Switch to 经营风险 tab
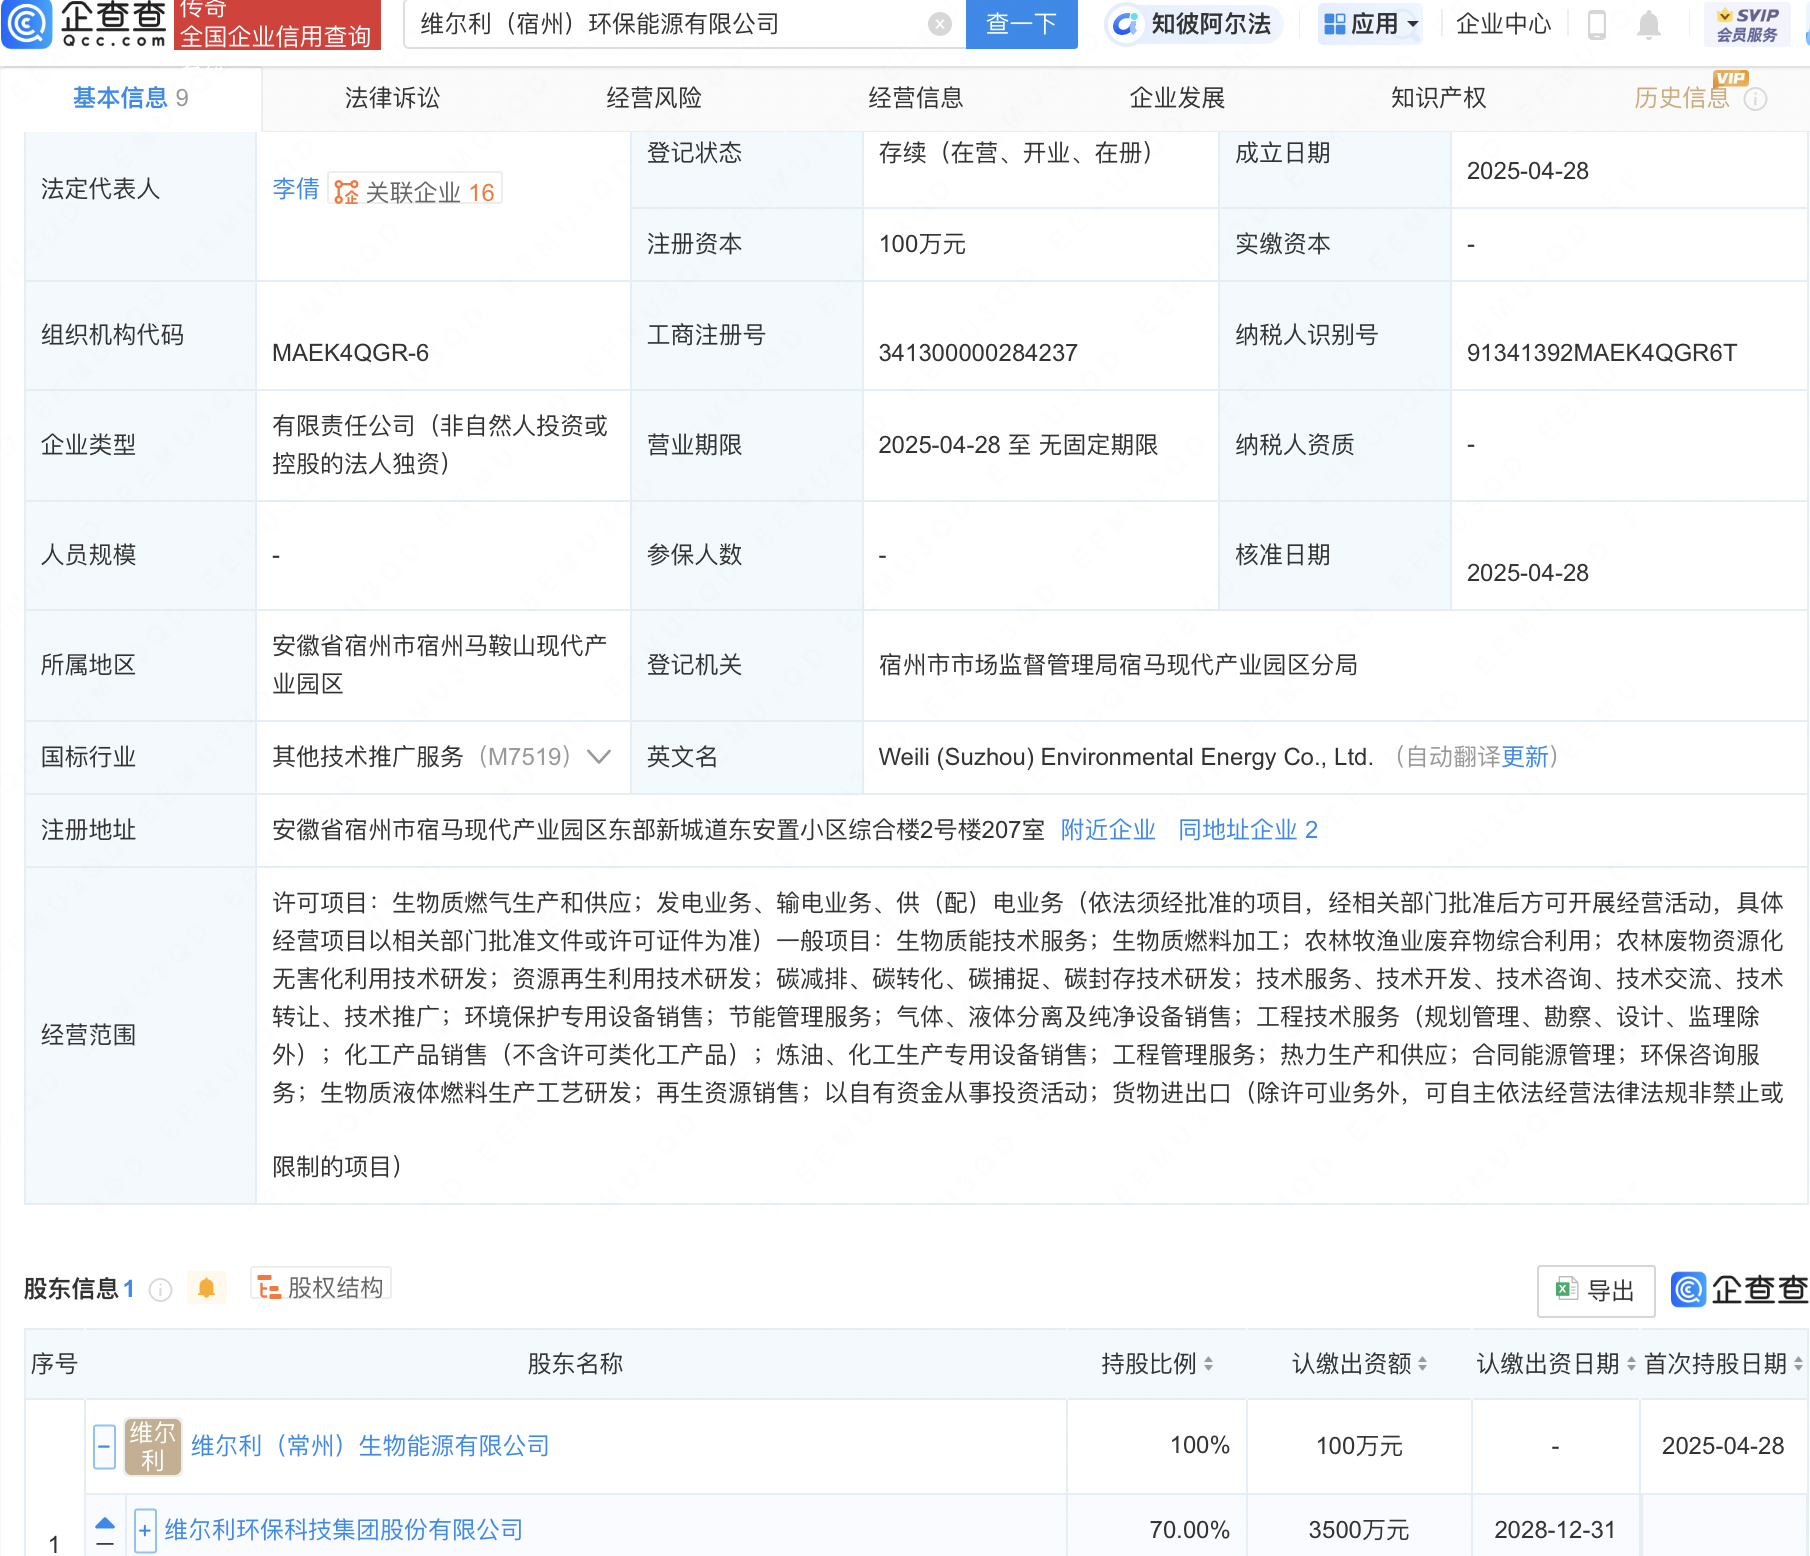Screen dimensions: 1810x1556 point(654,98)
